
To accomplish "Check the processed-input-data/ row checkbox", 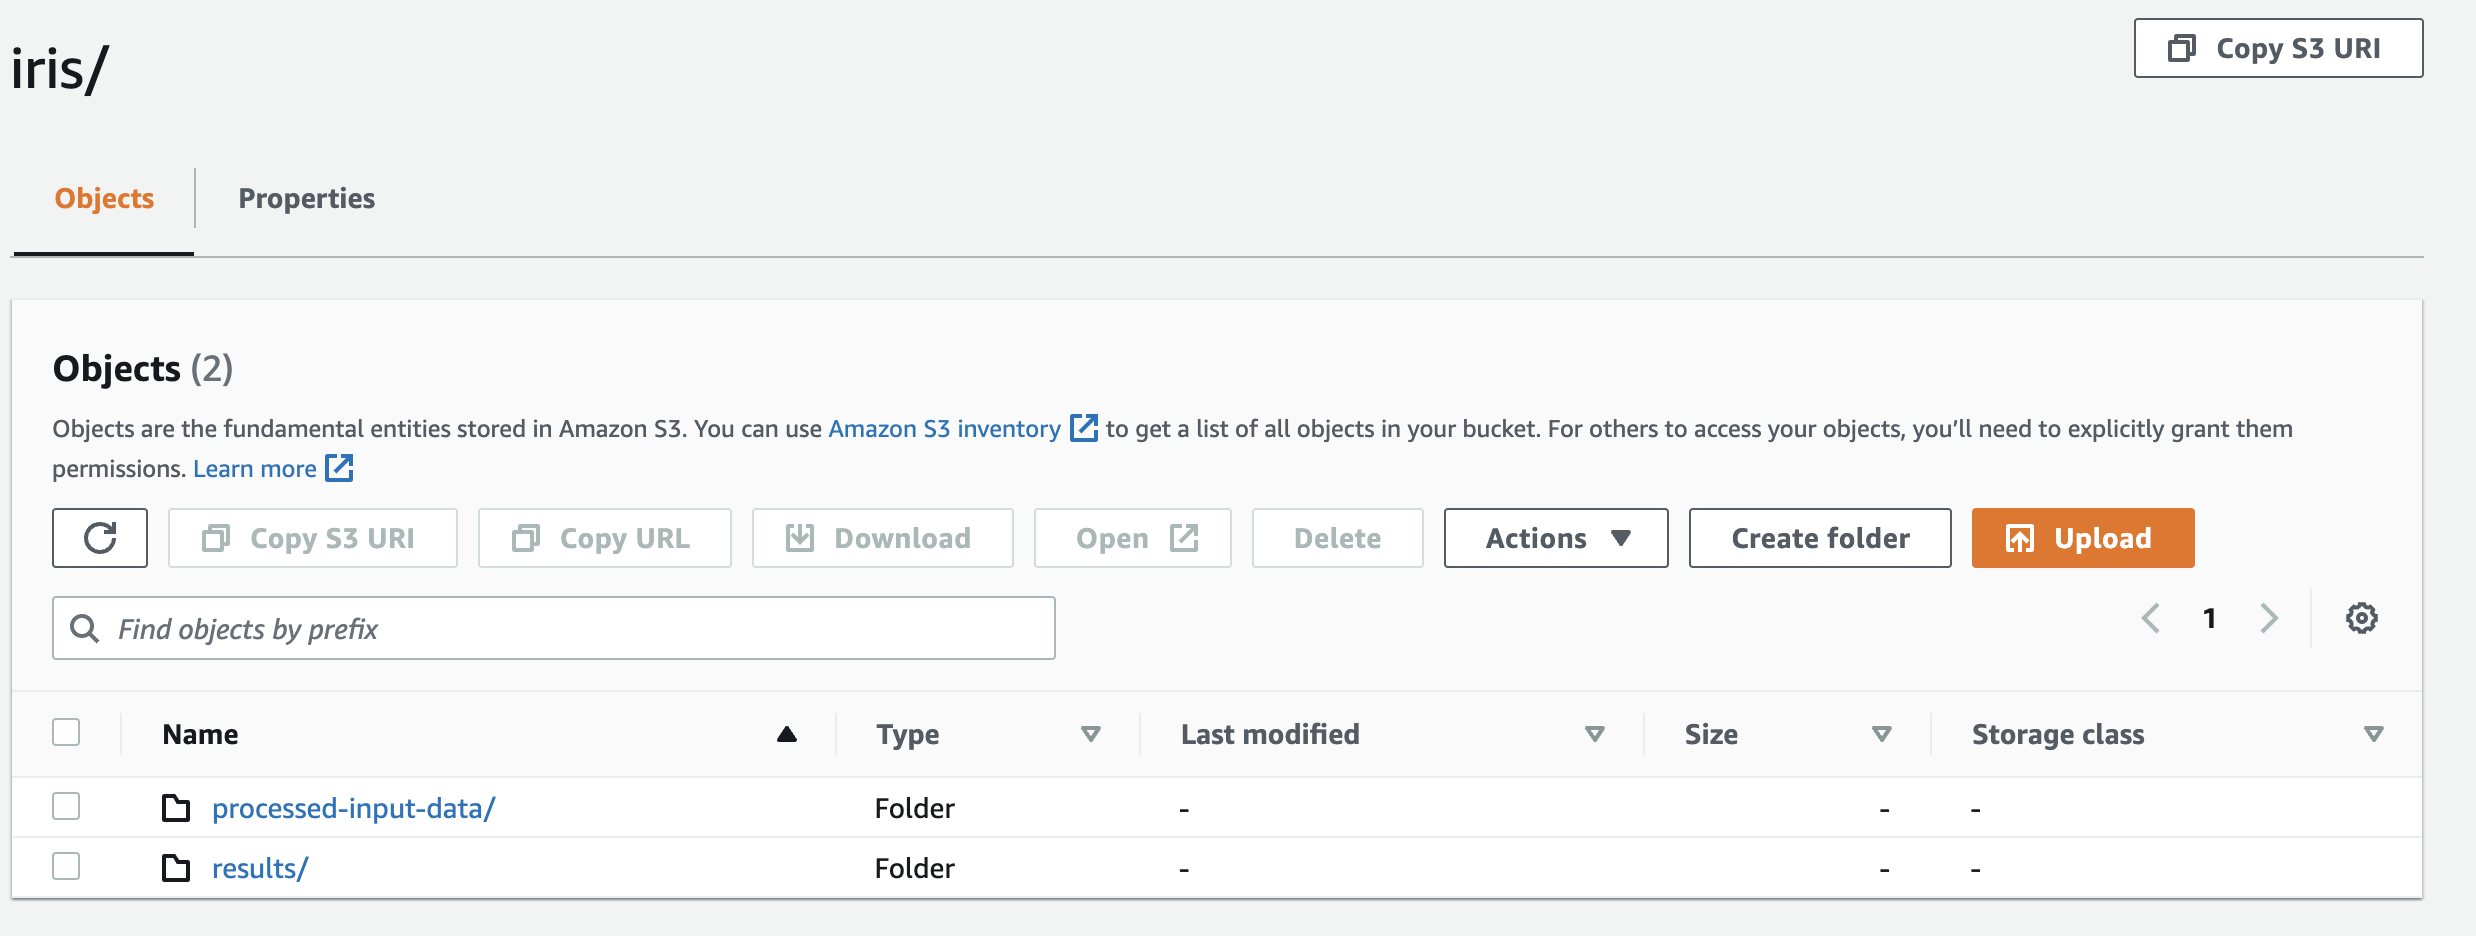I will 66,806.
